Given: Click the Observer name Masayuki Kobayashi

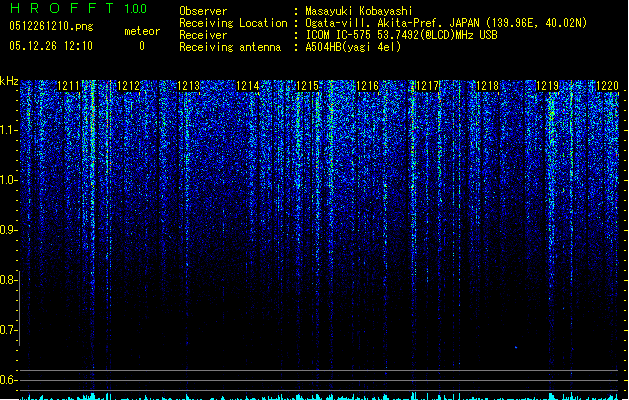Looking at the screenshot, I should [359, 11].
